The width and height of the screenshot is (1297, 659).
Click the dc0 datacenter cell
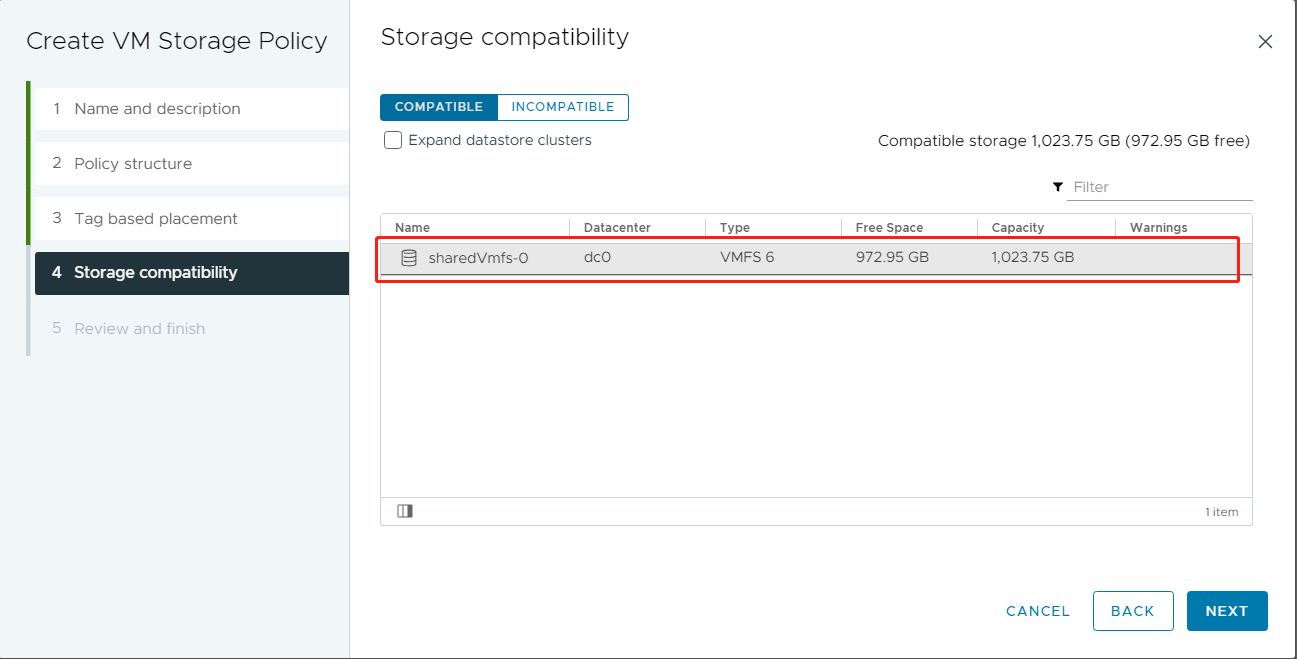pyautogui.click(x=597, y=258)
